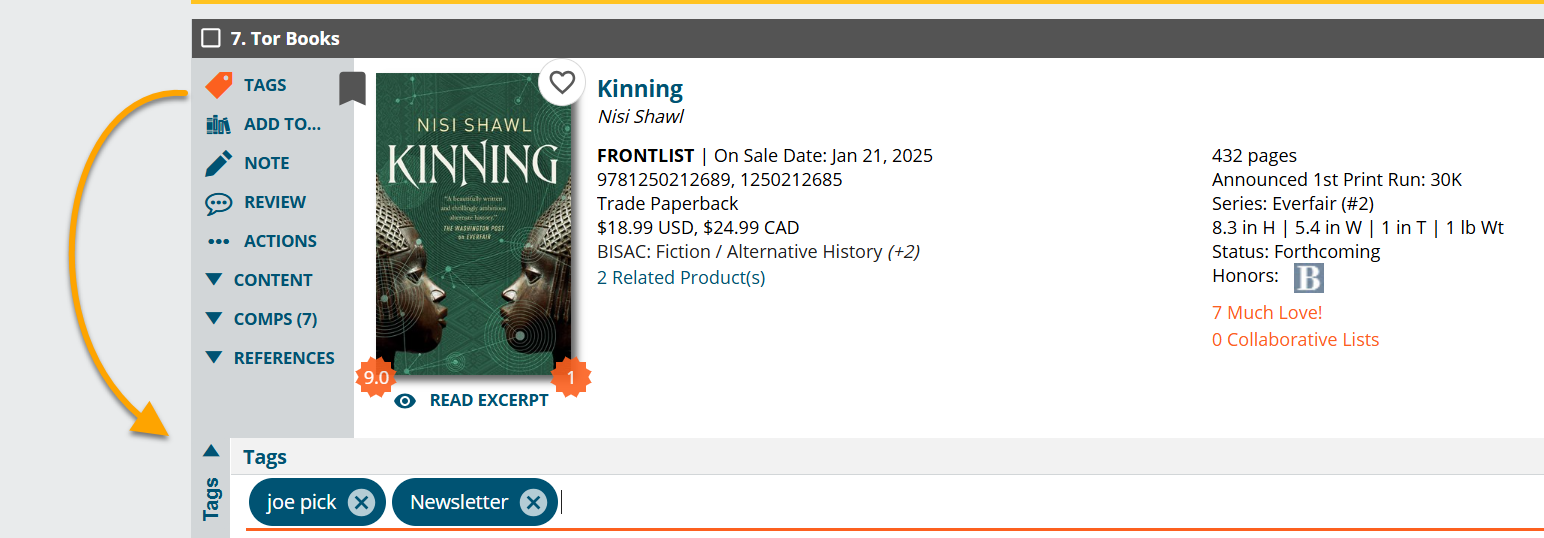This screenshot has width=1544, height=538.
Task: Click Read Excerpt eye icon
Action: point(405,401)
